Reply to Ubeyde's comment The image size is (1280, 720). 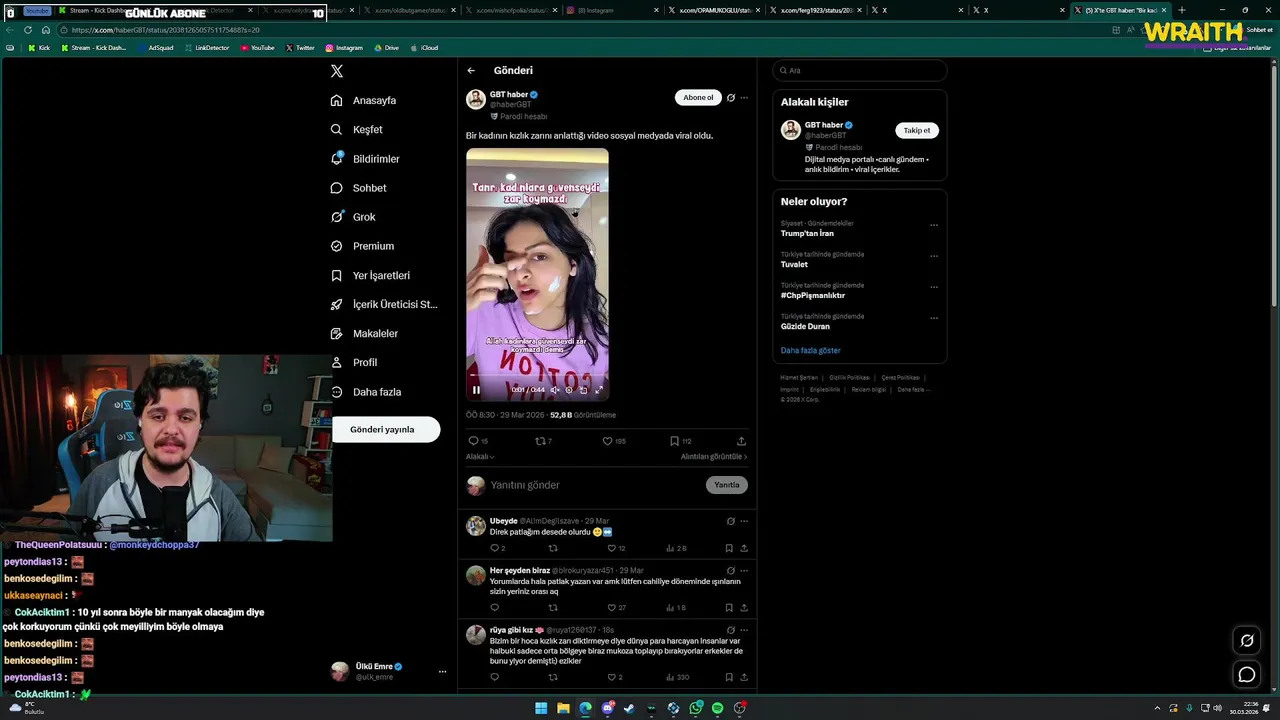(x=497, y=548)
